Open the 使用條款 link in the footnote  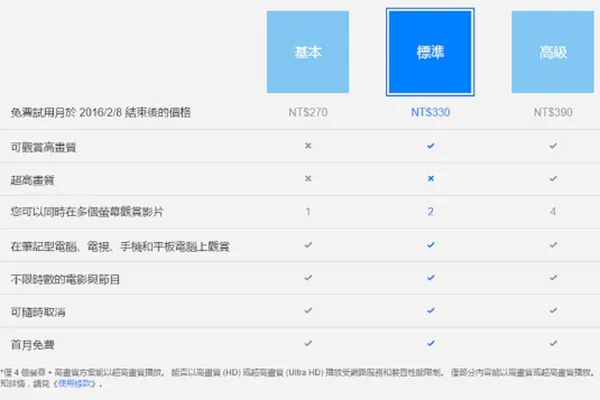point(75,383)
